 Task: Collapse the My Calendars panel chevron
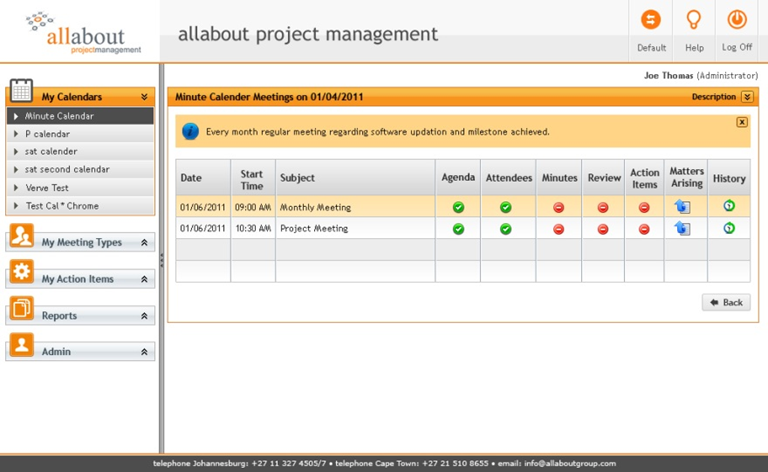[x=144, y=97]
